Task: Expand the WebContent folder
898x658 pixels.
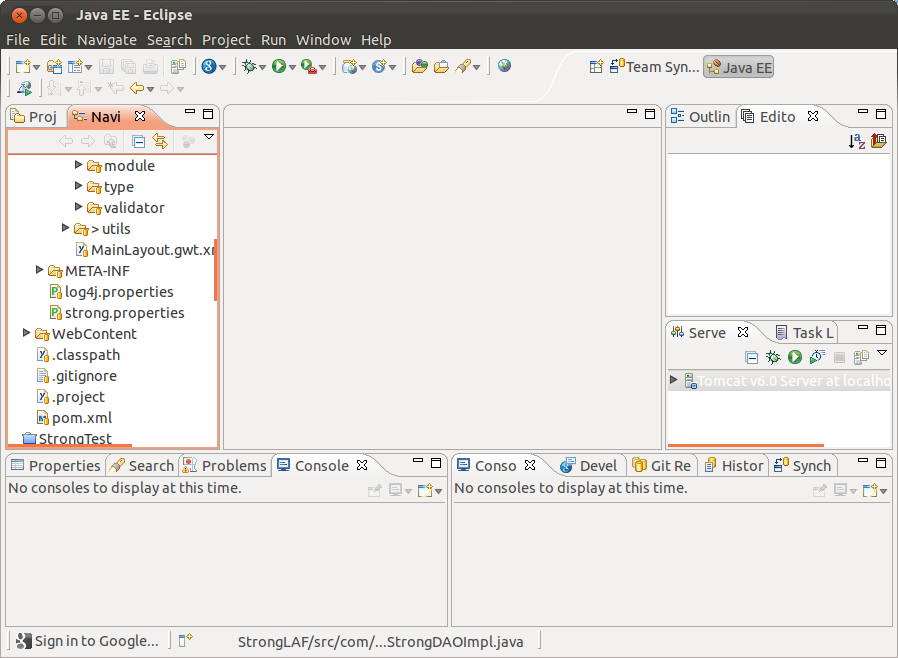Action: coord(27,333)
